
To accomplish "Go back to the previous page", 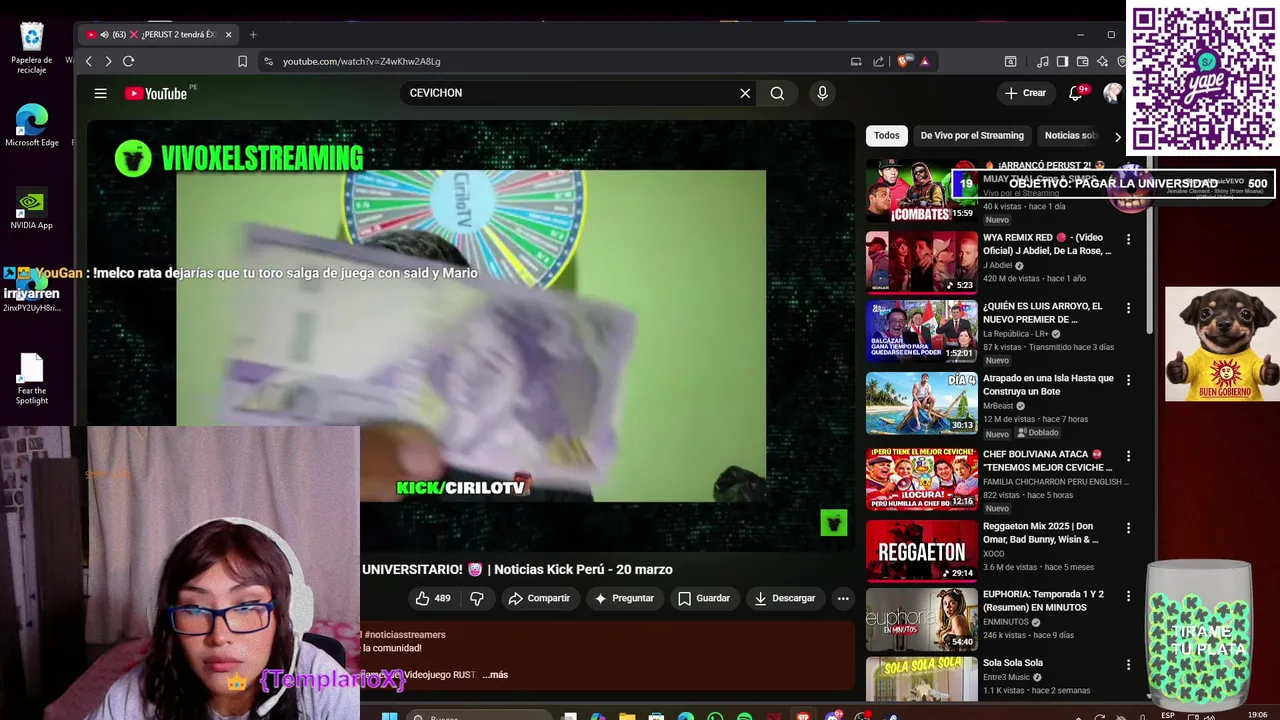I will tap(88, 61).
